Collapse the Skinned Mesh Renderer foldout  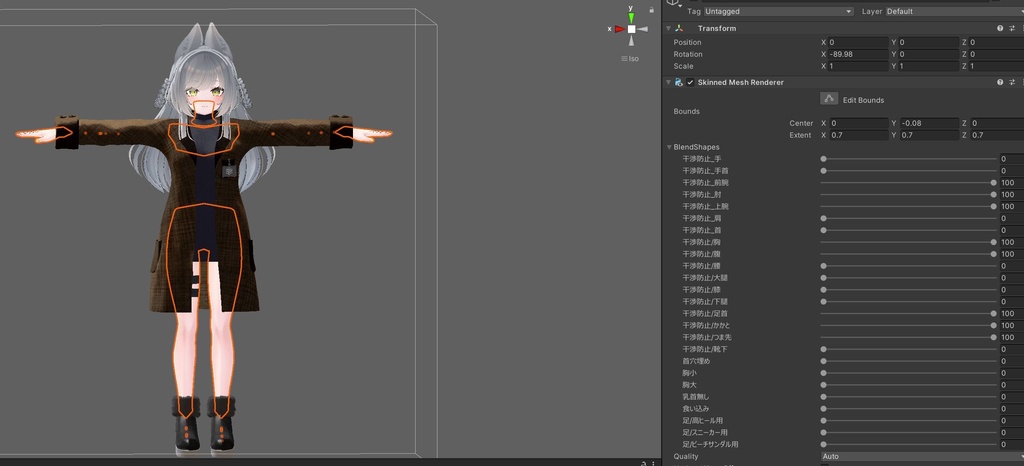[668, 82]
